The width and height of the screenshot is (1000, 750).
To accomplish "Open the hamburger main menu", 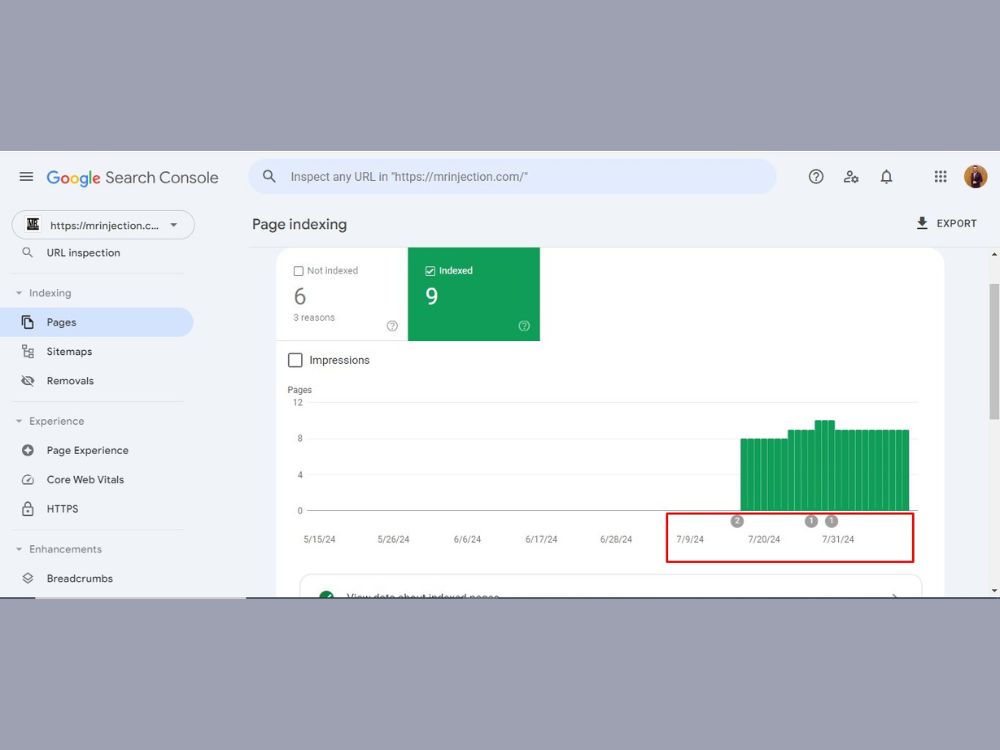I will click(26, 177).
